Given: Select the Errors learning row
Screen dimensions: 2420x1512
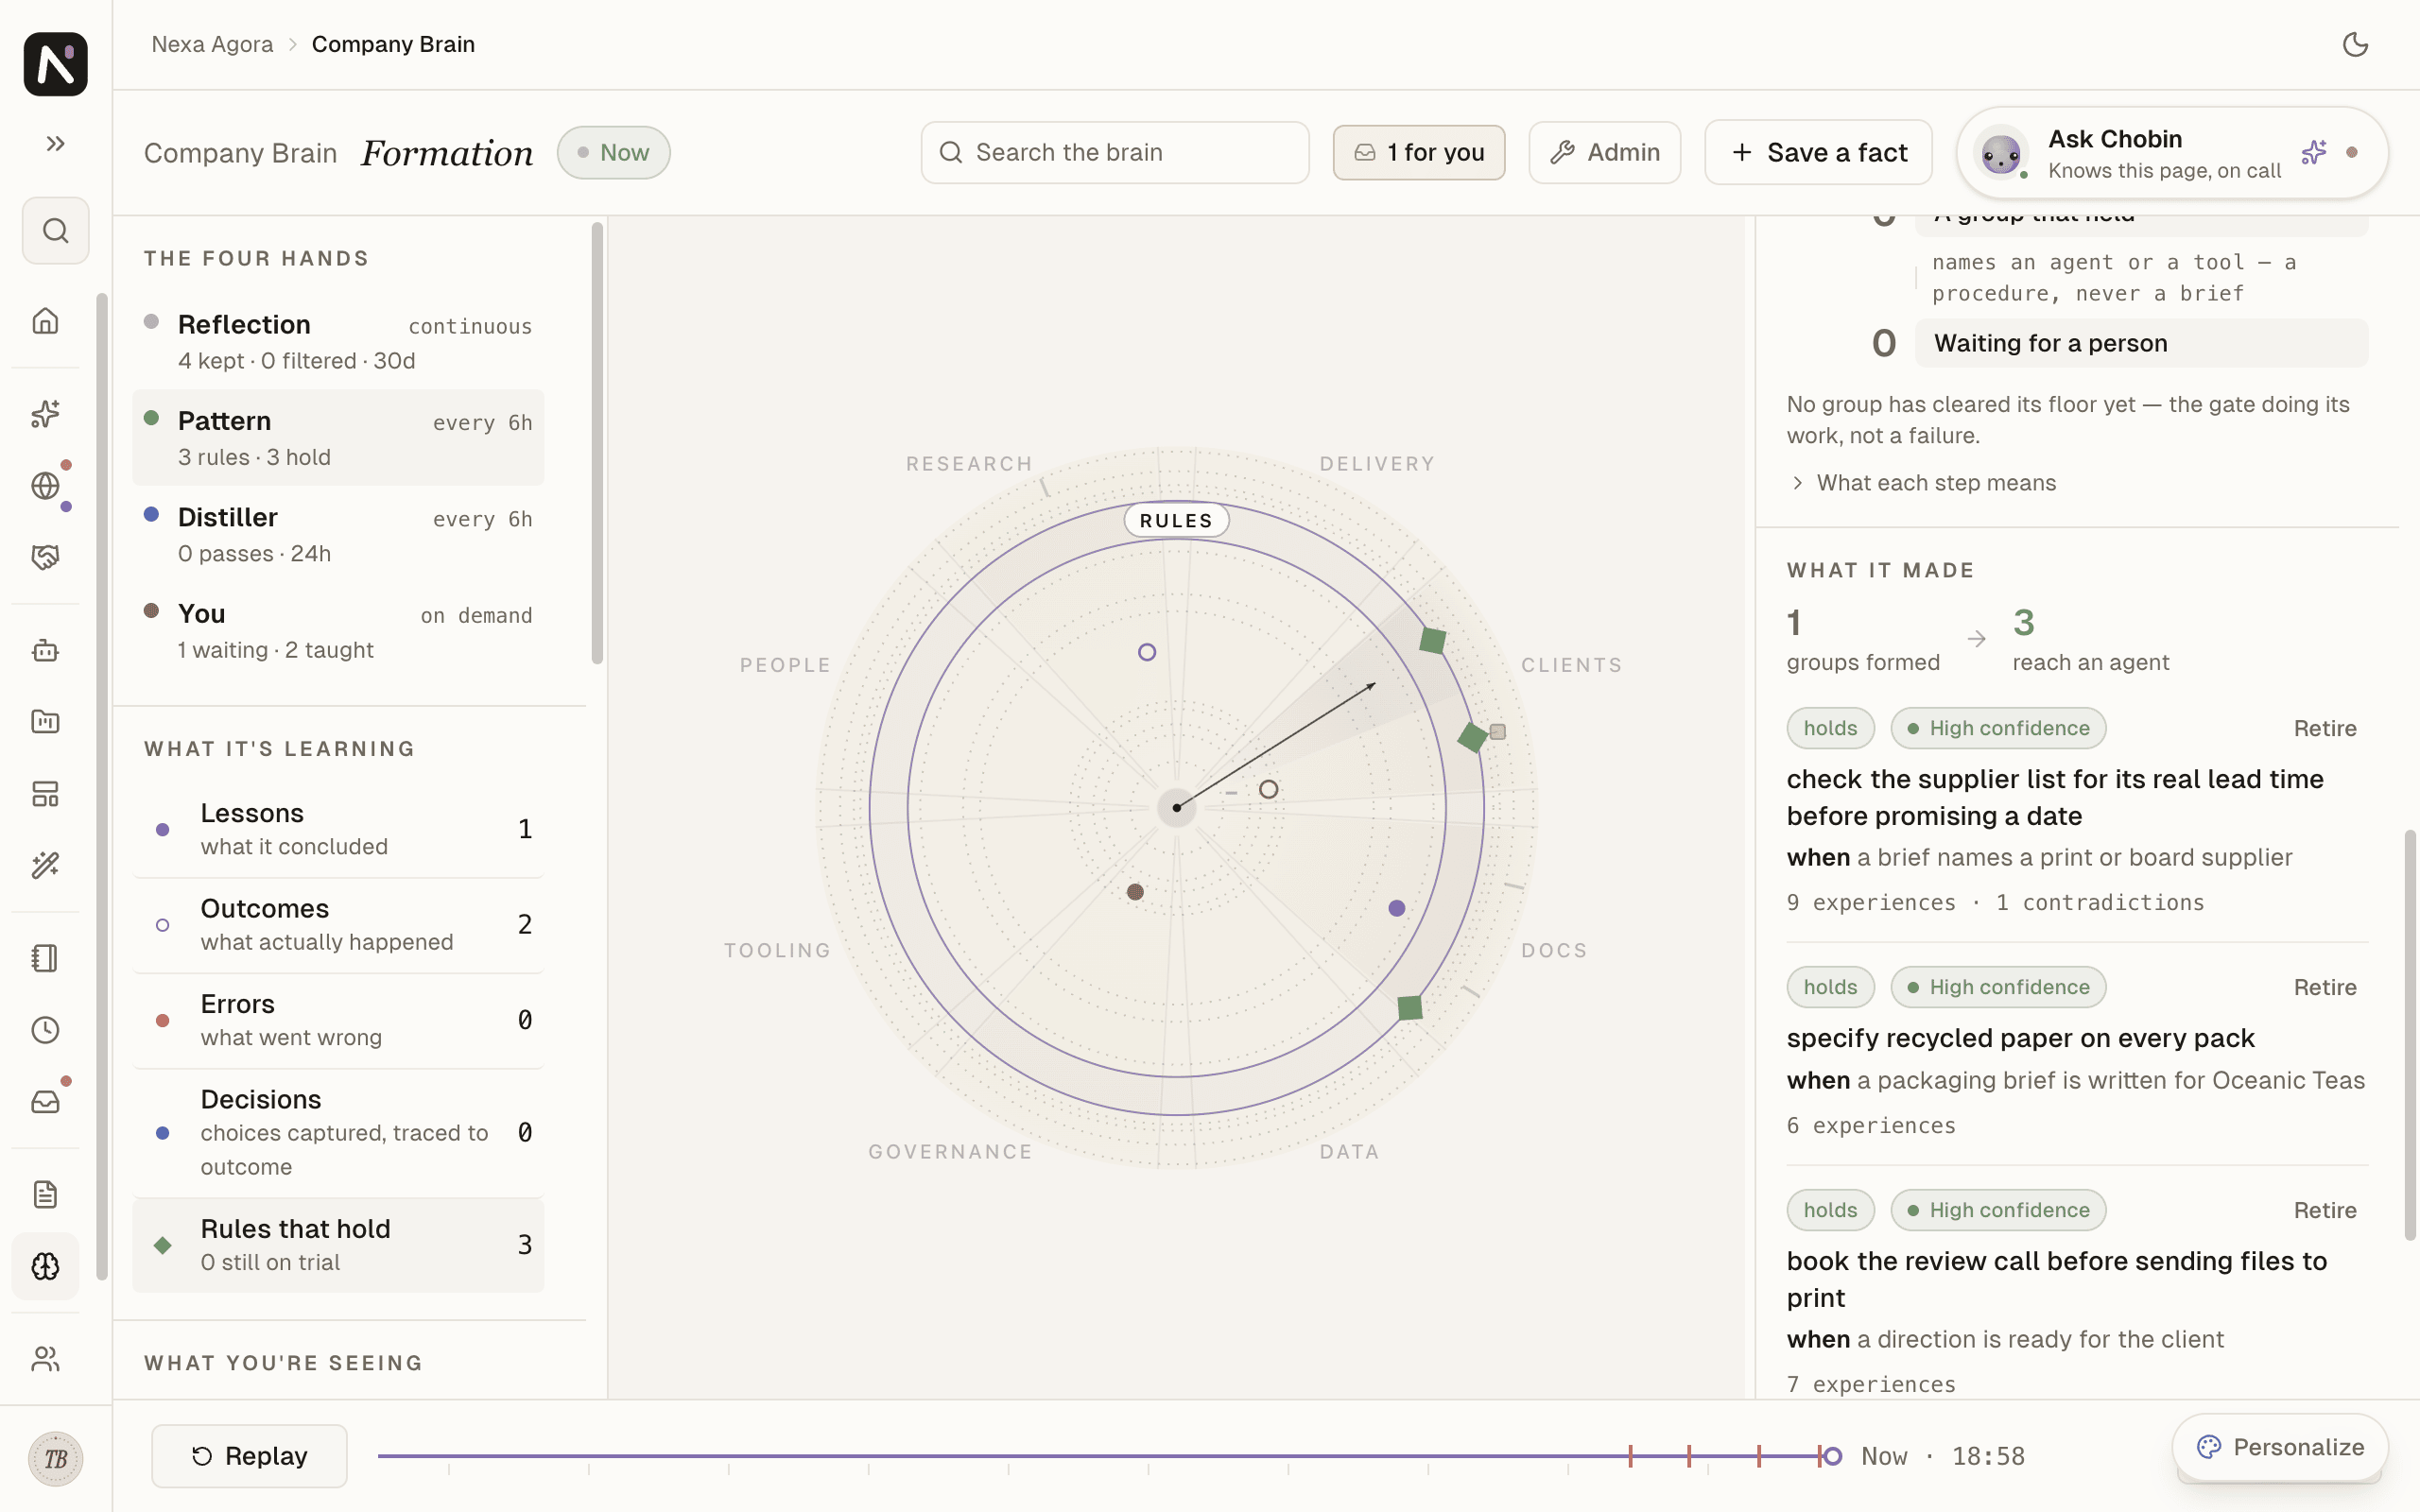Looking at the screenshot, I should pyautogui.click(x=338, y=1021).
